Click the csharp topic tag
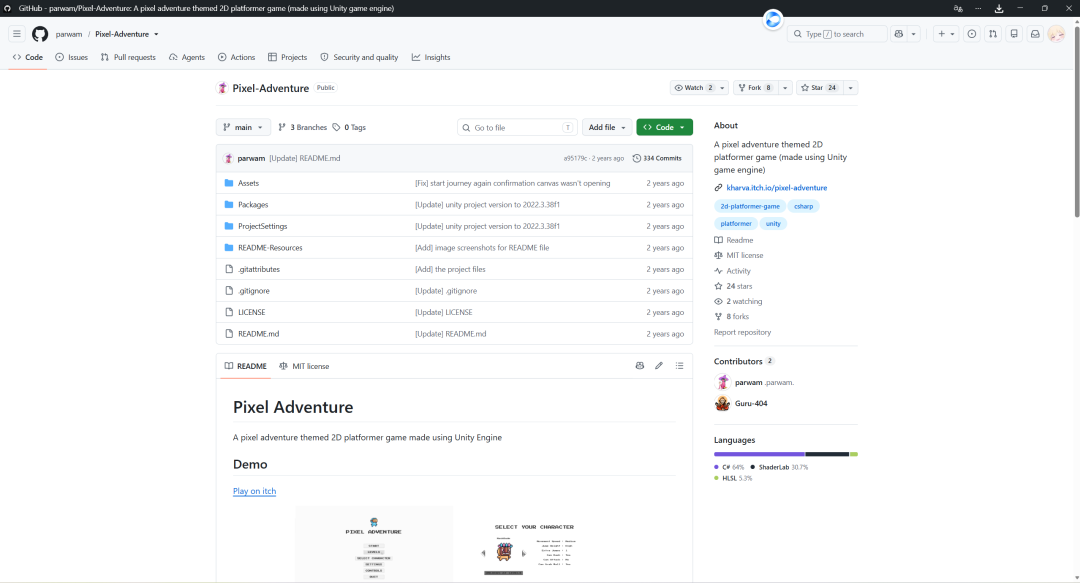 point(803,206)
